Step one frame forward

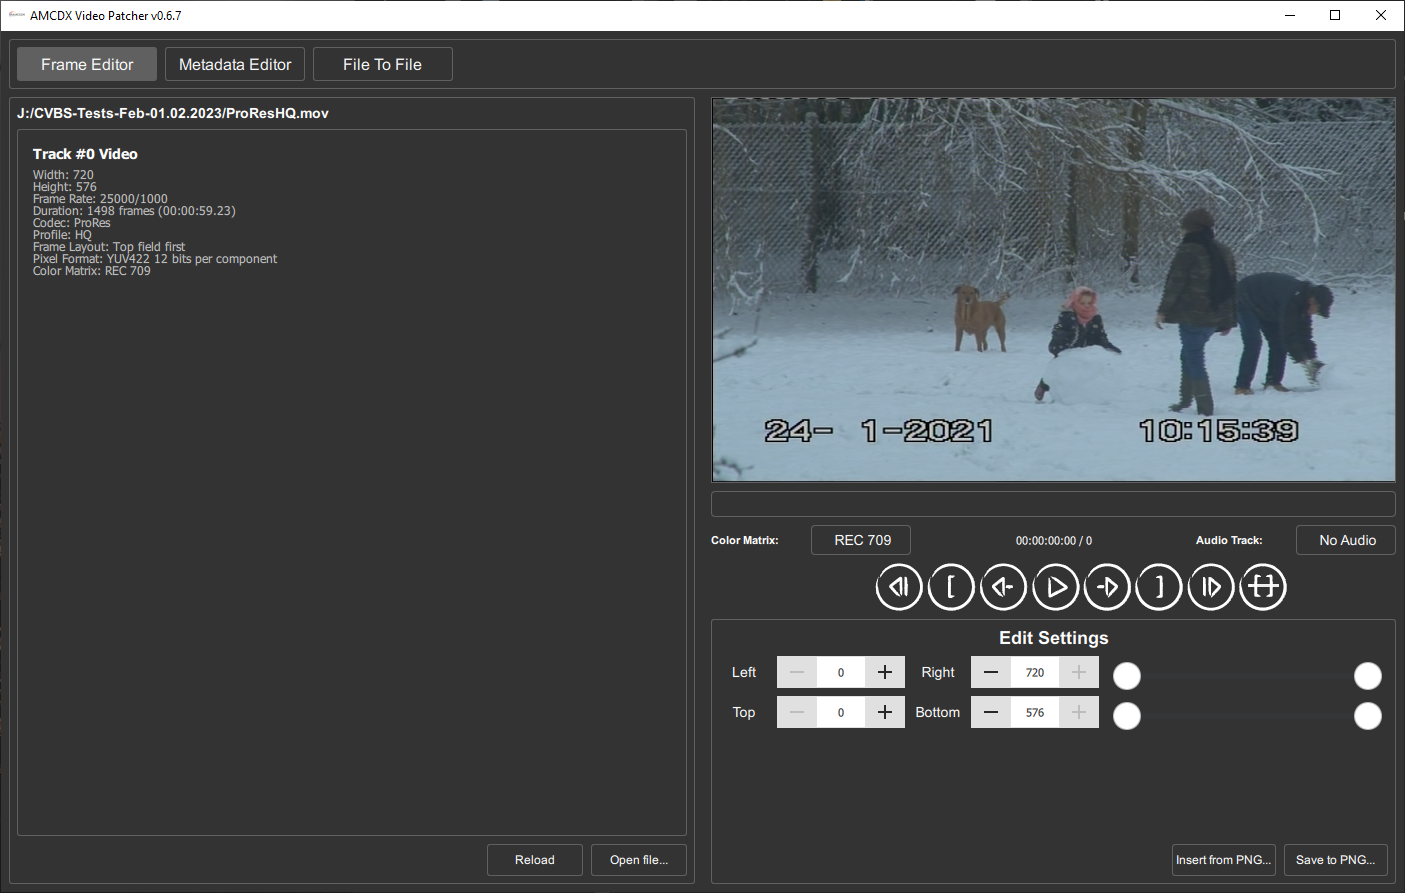click(1107, 587)
